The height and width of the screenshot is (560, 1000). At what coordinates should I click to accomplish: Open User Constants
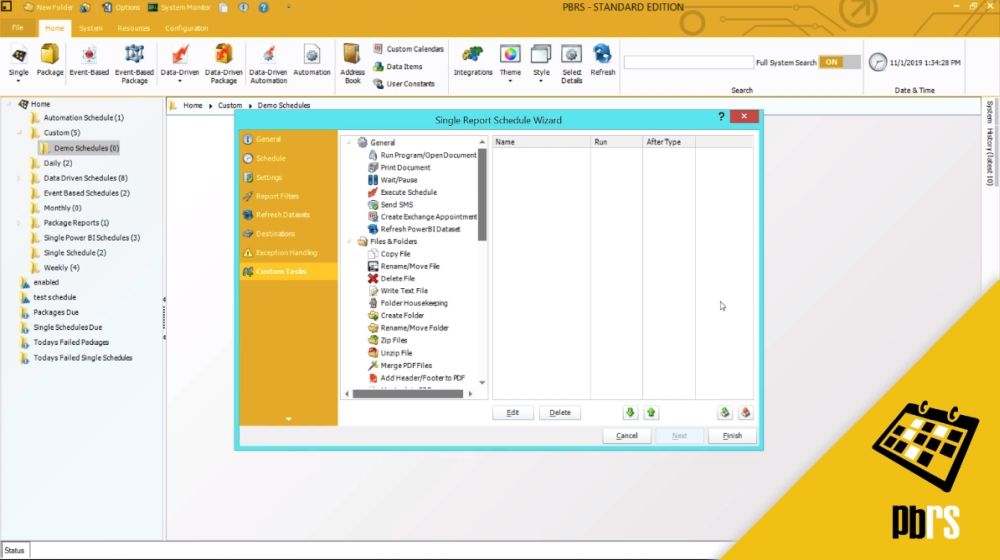pyautogui.click(x=404, y=84)
